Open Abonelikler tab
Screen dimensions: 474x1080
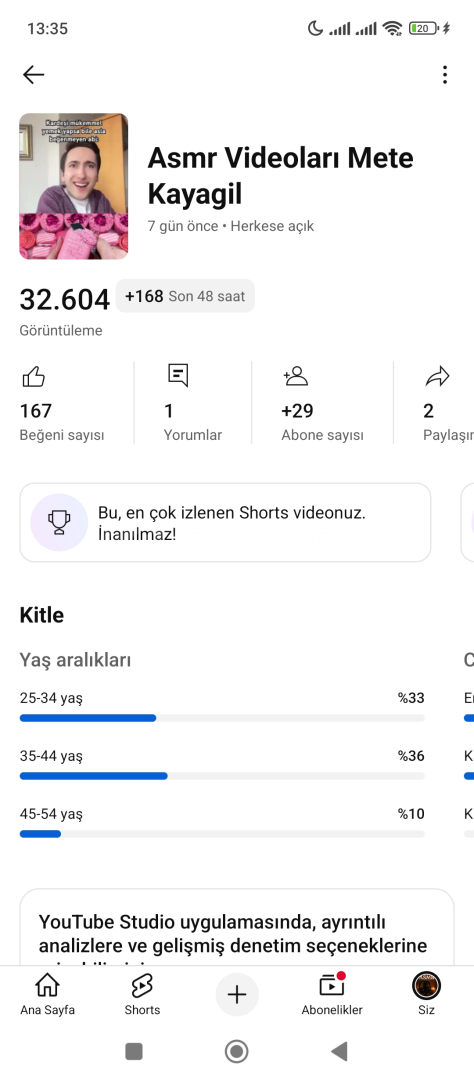click(x=332, y=995)
